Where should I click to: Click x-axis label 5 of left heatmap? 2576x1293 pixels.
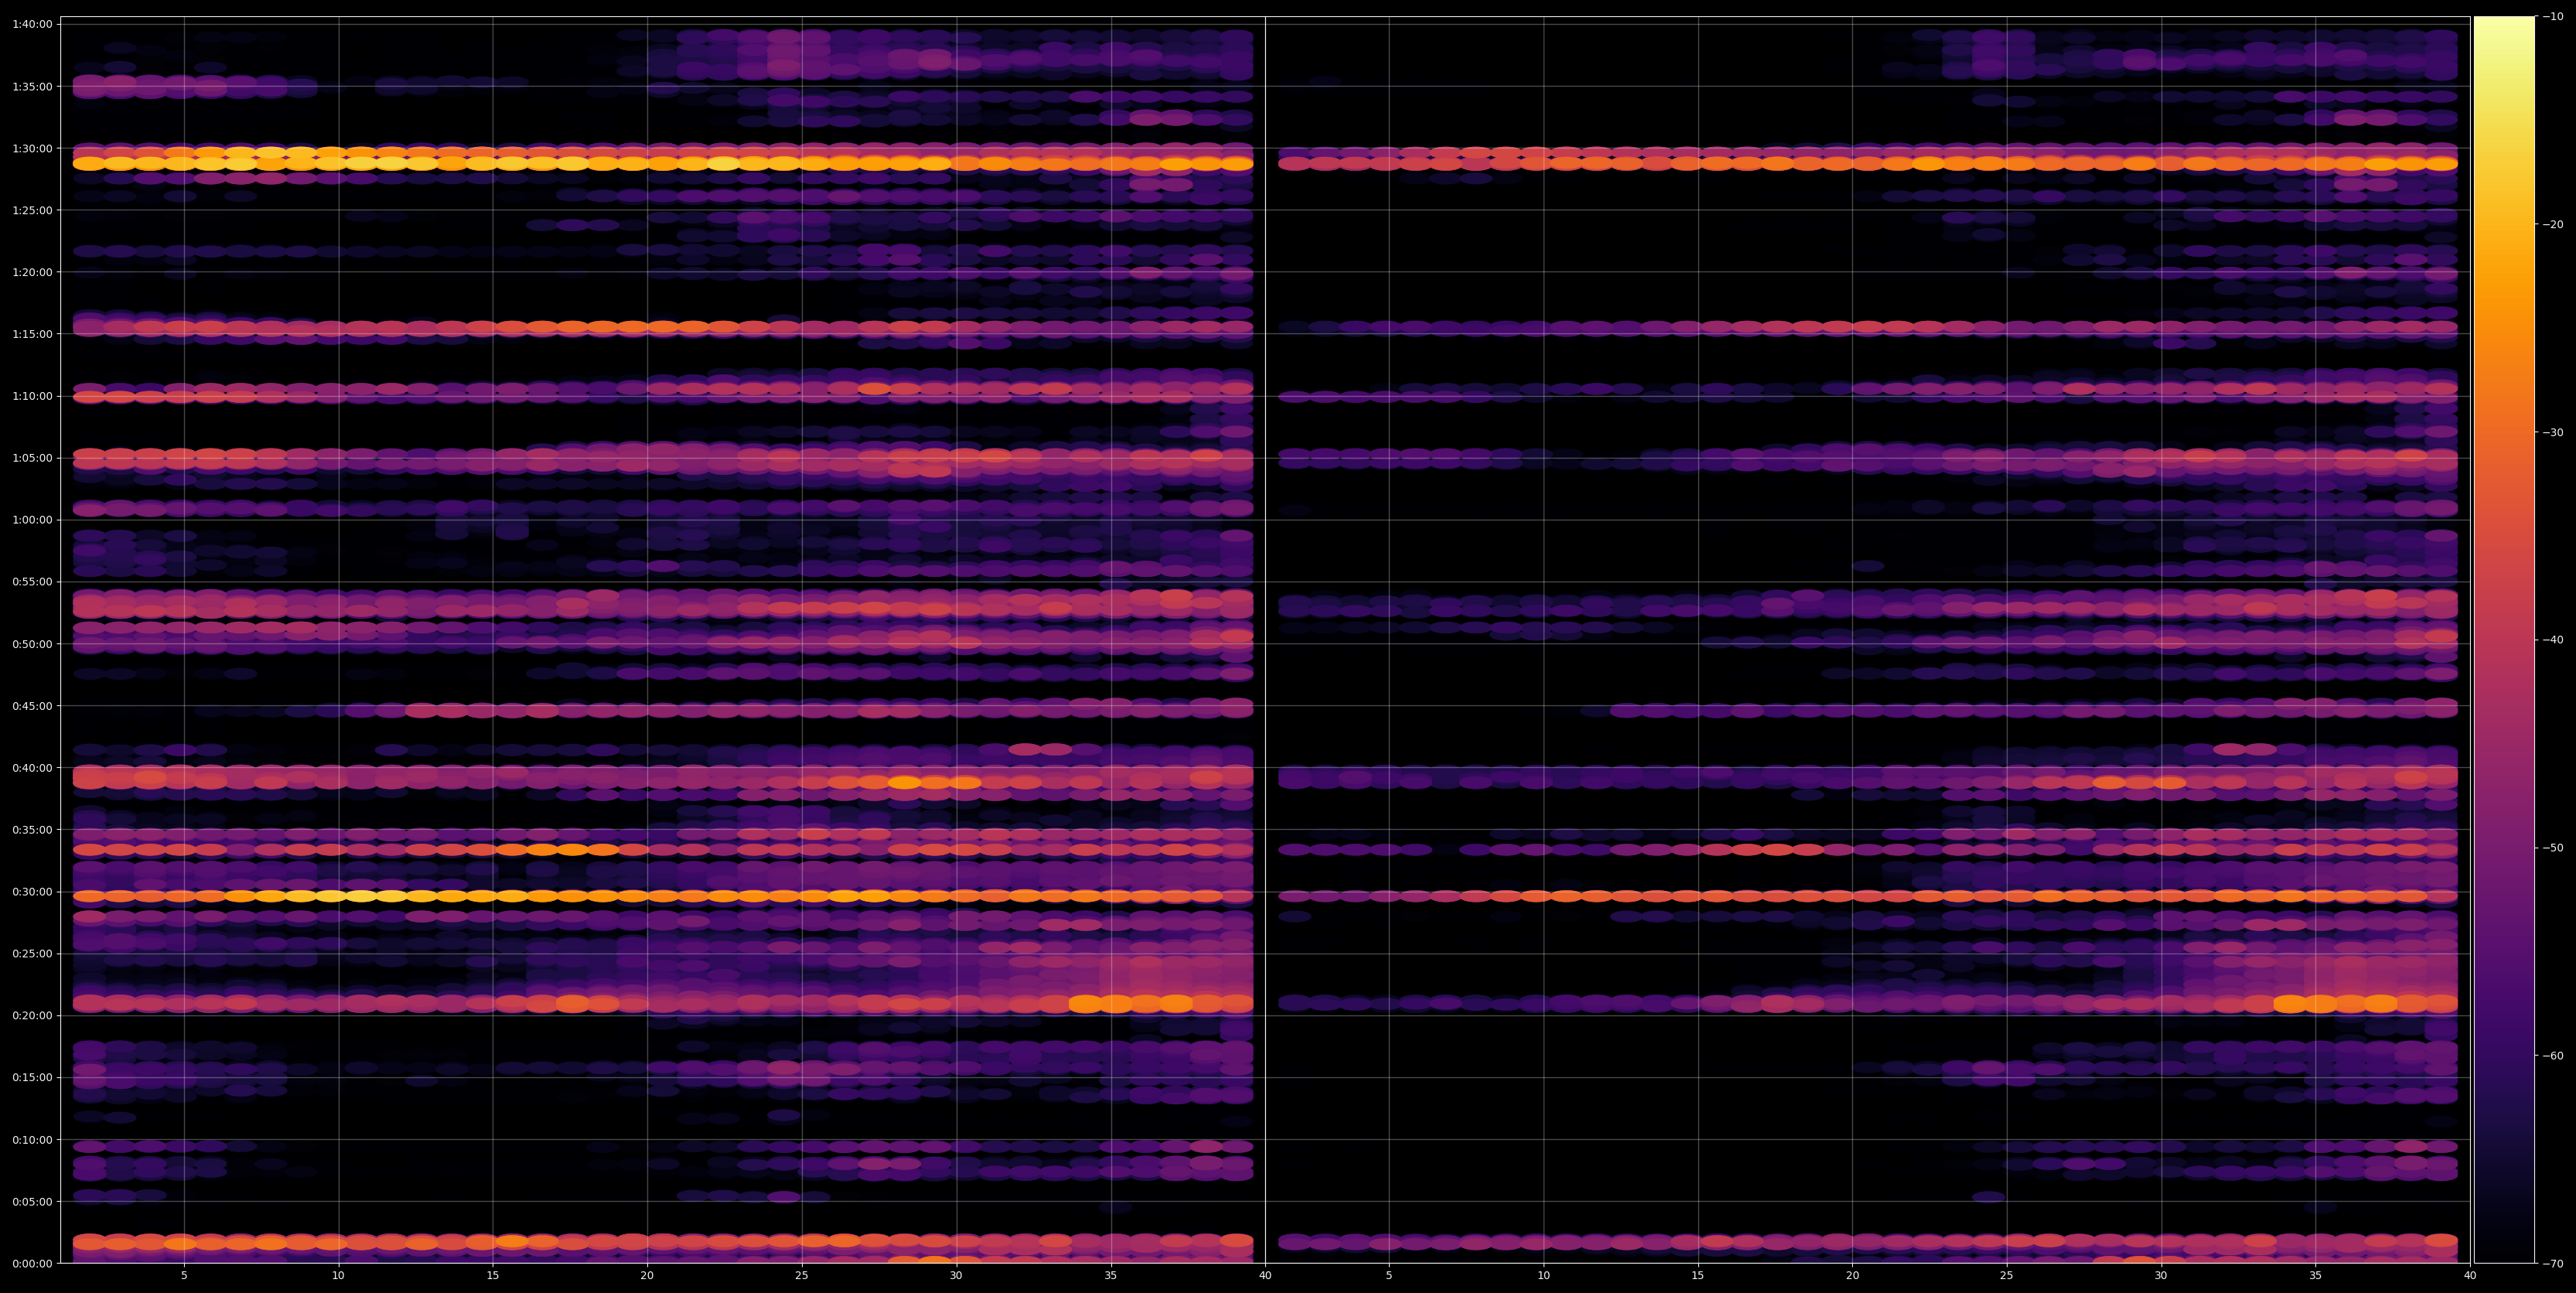click(x=184, y=1276)
